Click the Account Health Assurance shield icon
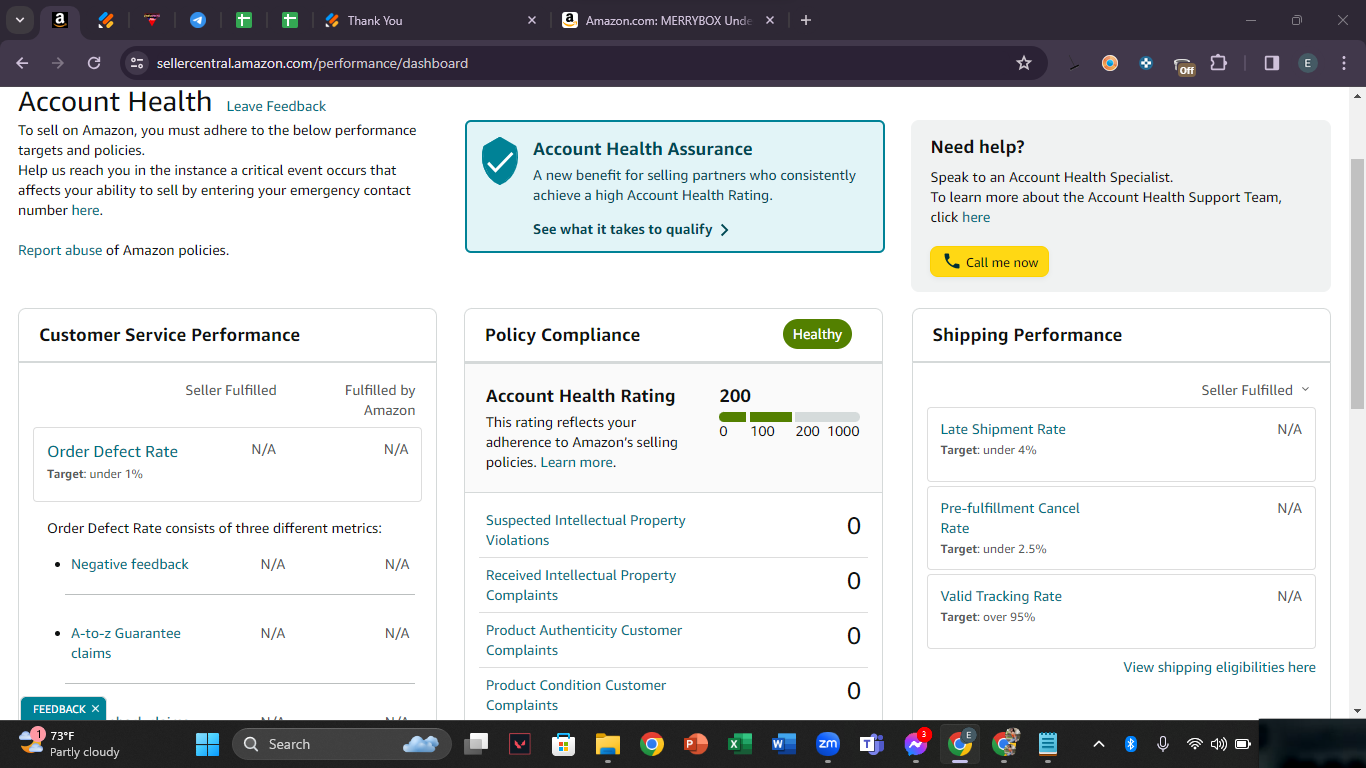Viewport: 1366px width, 768px height. coord(500,161)
